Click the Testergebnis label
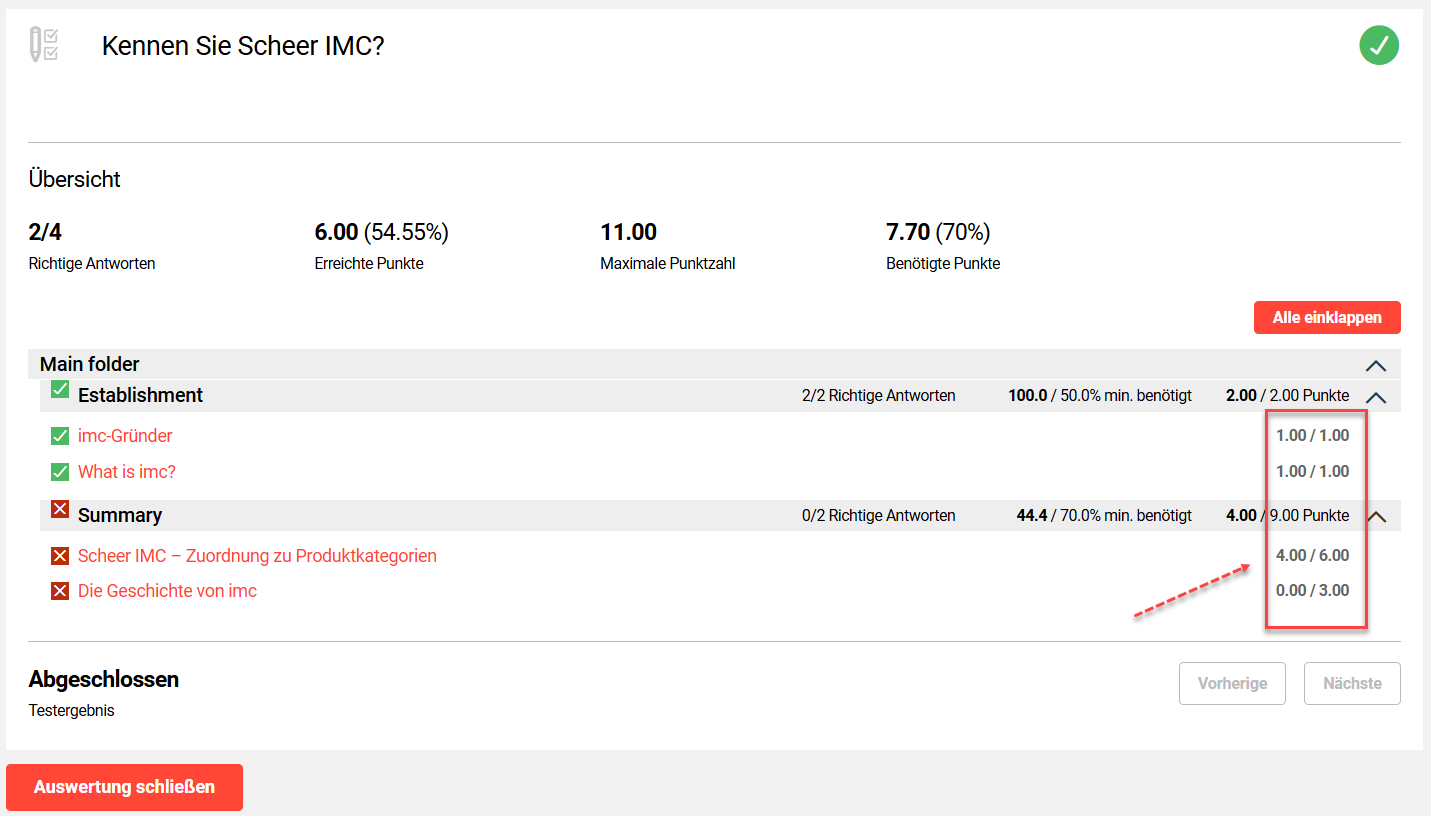This screenshot has width=1431, height=816. [x=72, y=711]
